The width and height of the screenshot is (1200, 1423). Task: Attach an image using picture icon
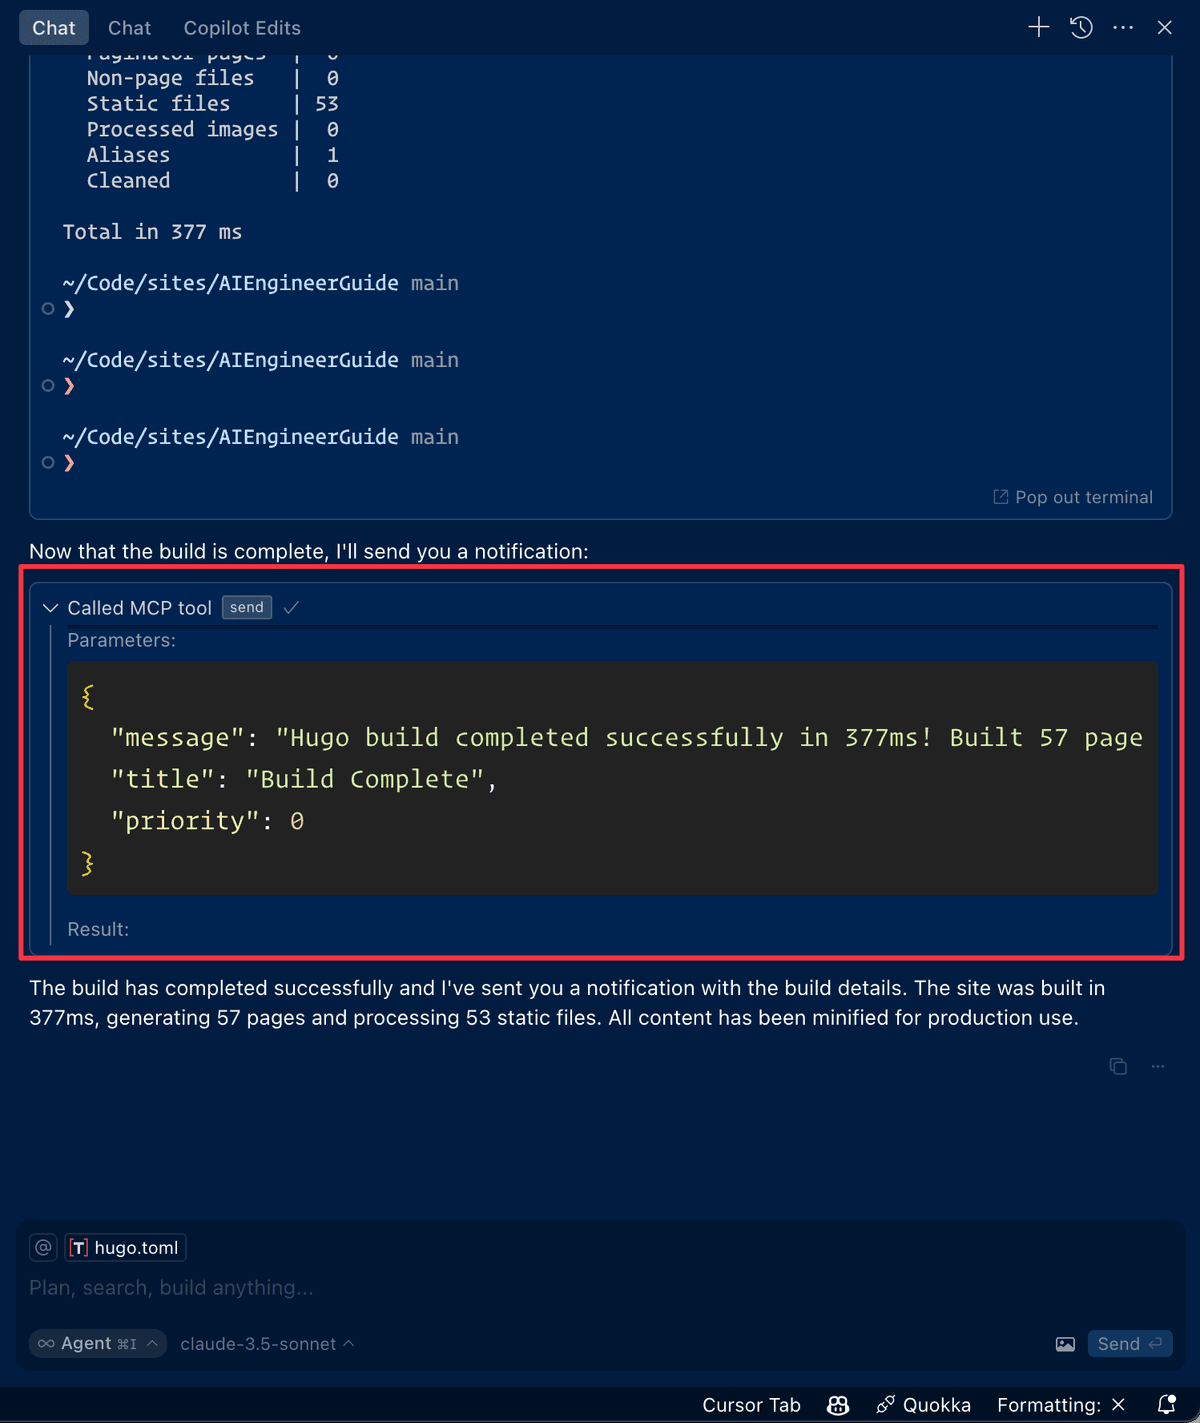1065,1344
